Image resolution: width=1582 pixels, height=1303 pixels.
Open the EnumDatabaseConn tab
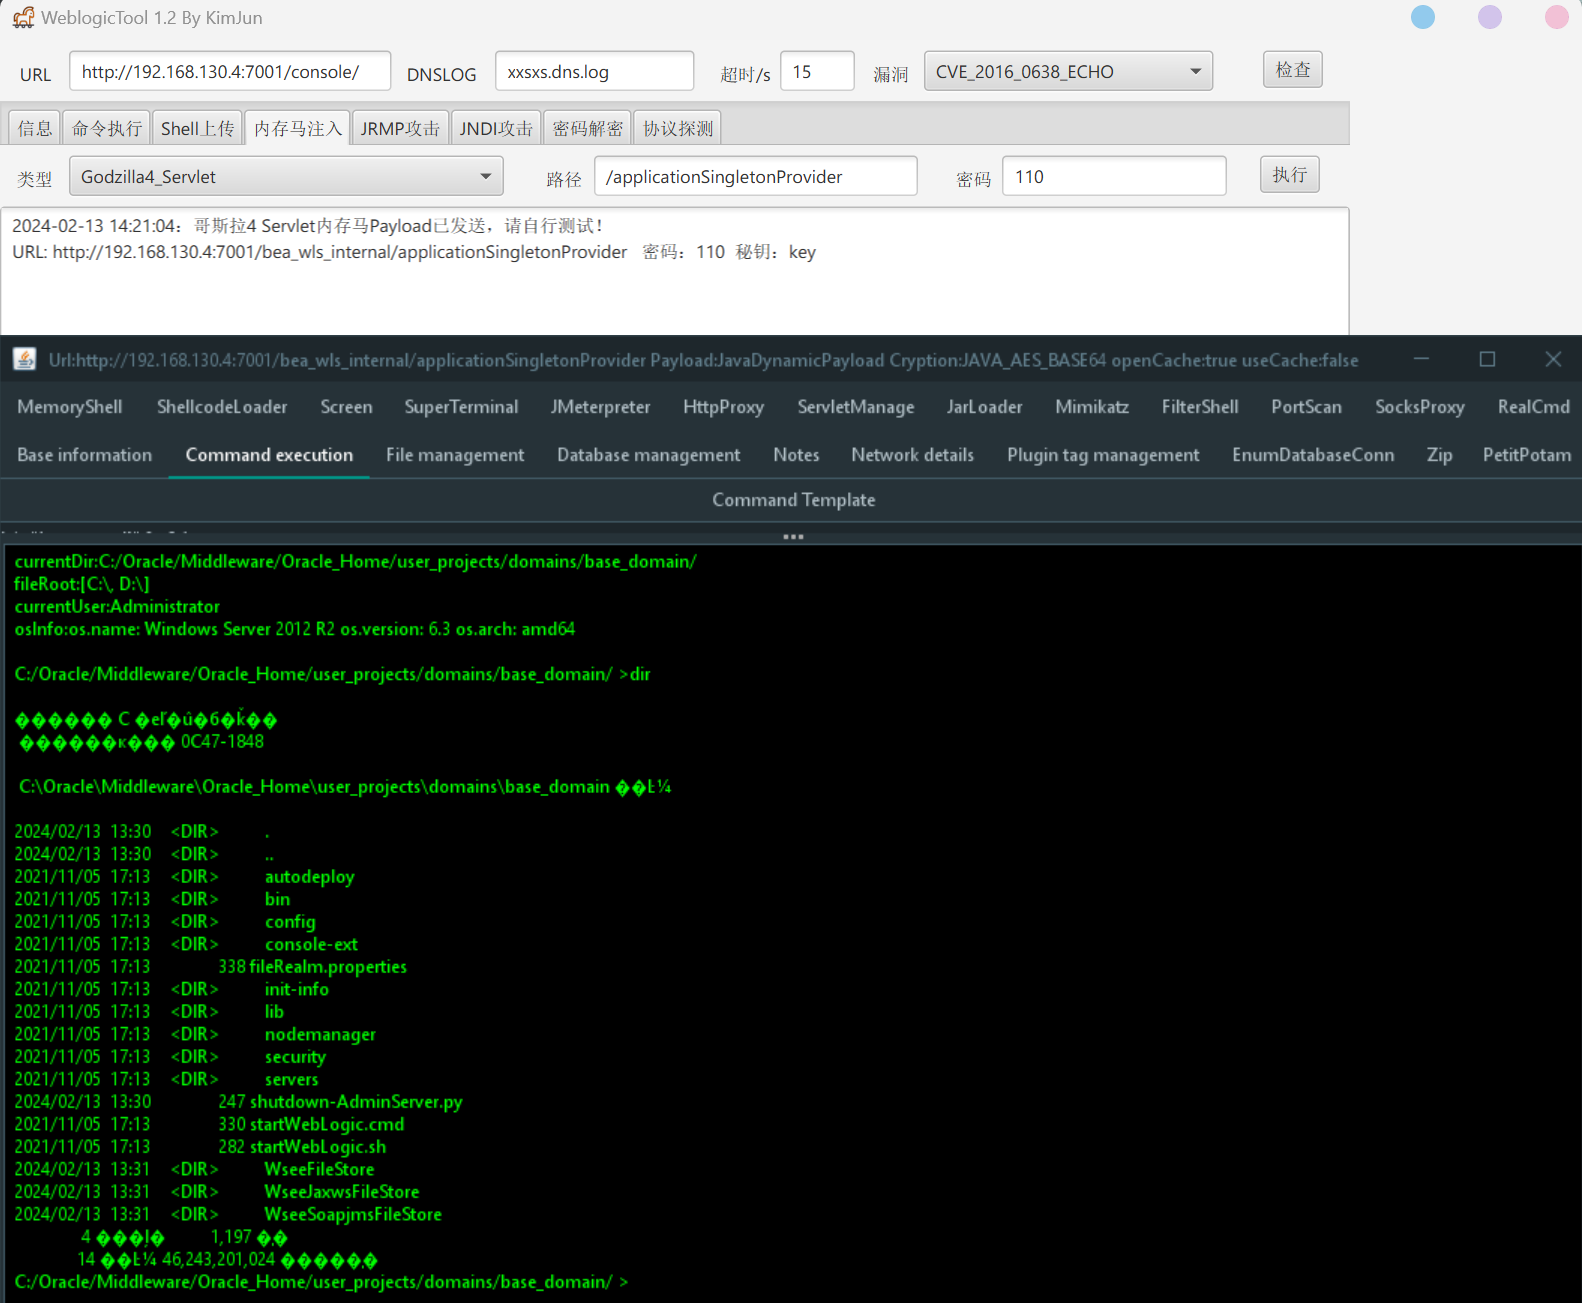pyautogui.click(x=1313, y=455)
